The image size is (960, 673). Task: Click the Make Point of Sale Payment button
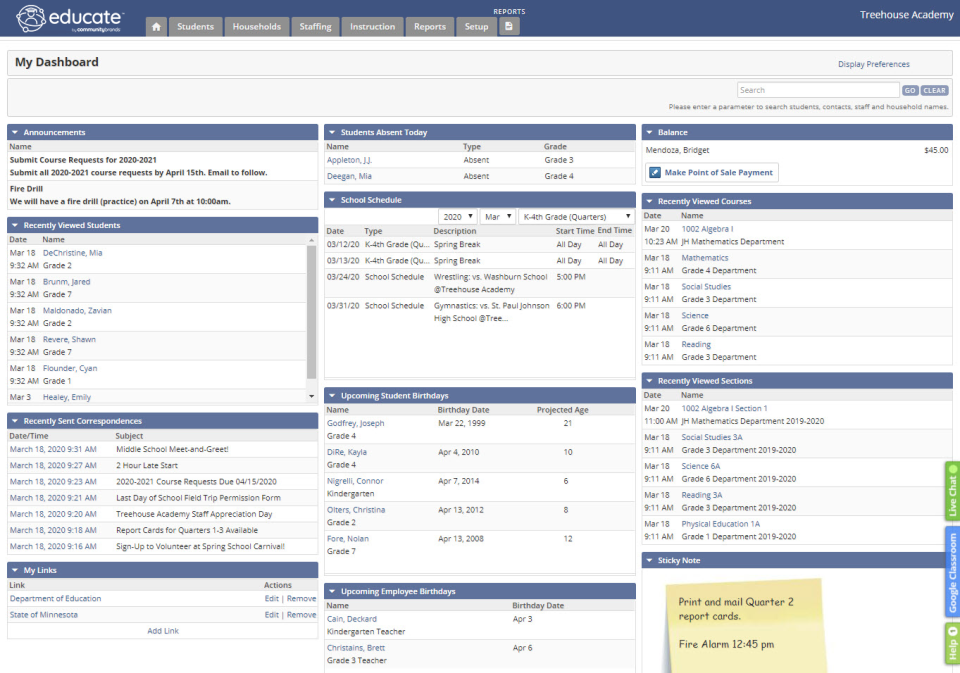pos(711,172)
